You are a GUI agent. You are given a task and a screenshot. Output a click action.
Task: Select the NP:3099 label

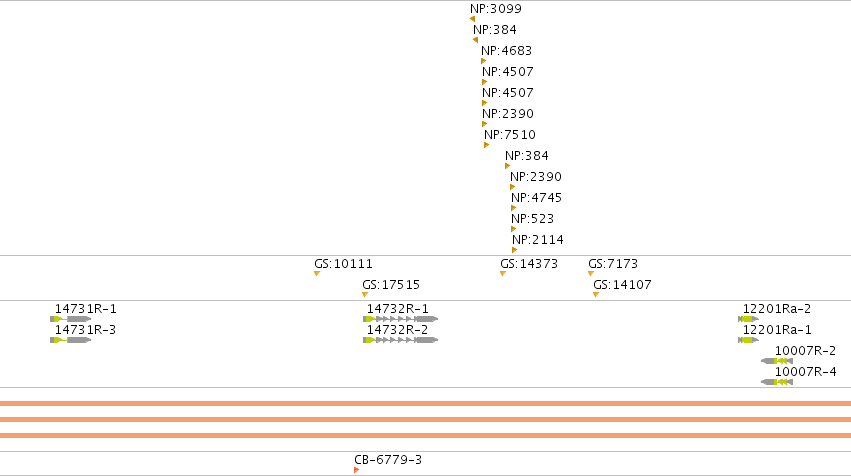[496, 9]
